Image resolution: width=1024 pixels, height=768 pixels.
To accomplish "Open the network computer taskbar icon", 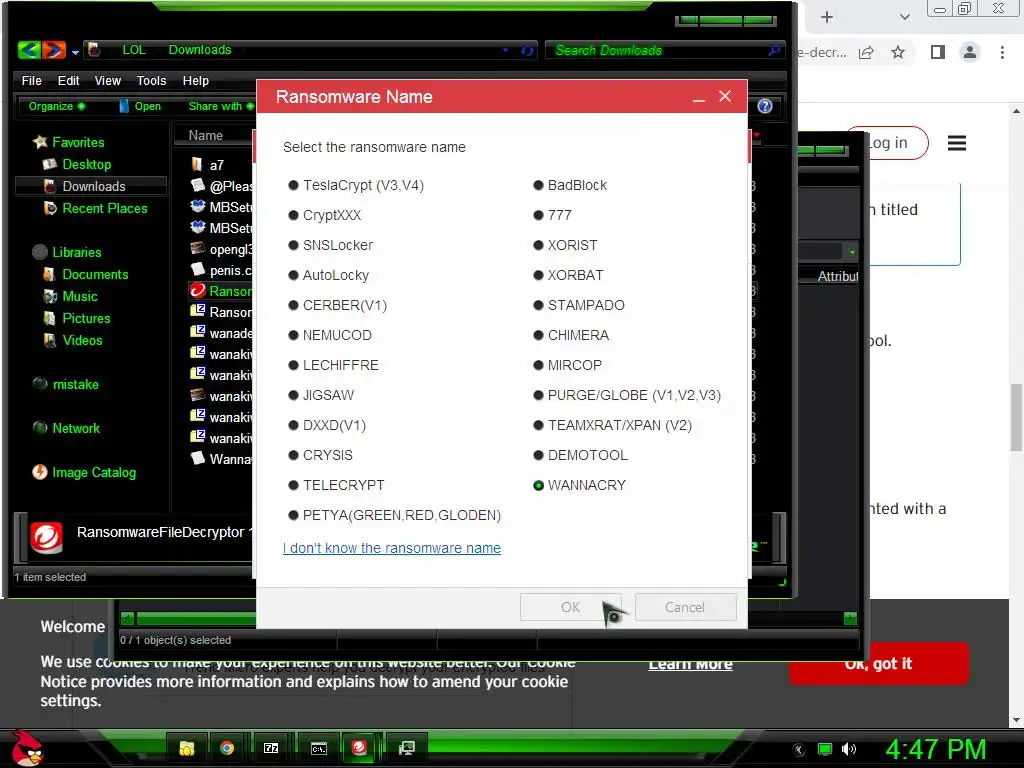I will [x=406, y=748].
